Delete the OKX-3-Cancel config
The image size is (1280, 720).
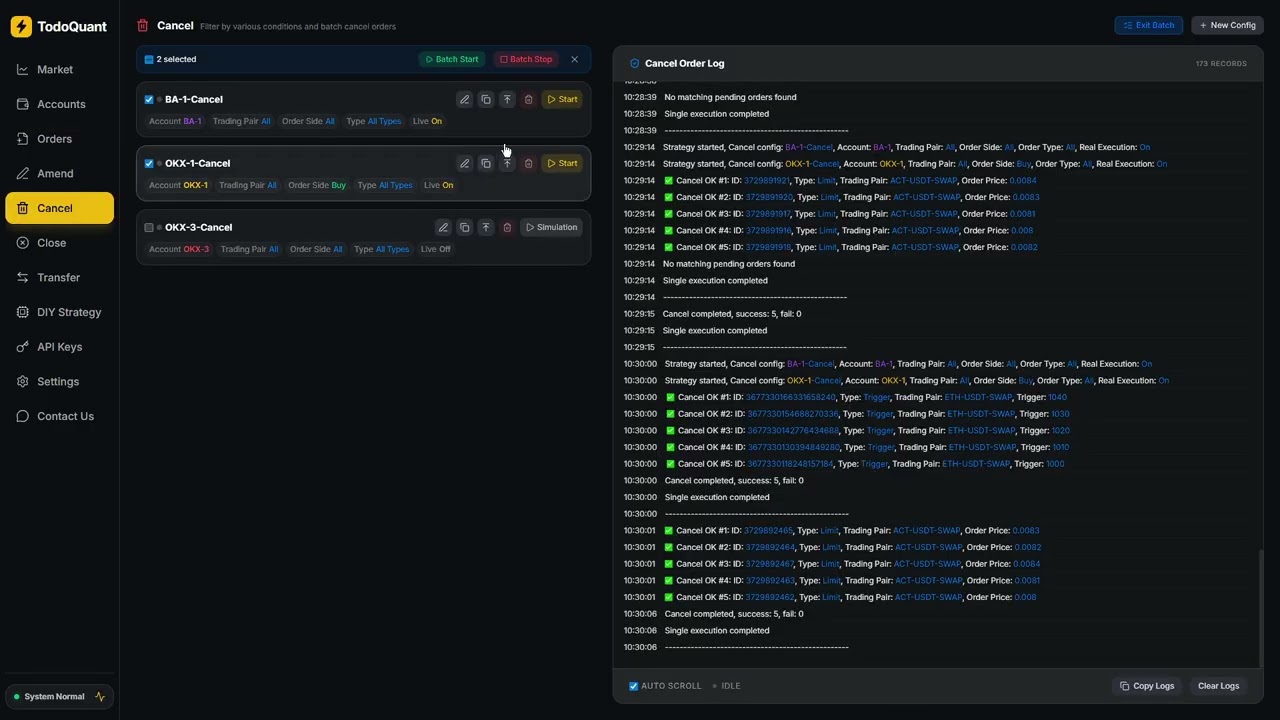507,228
